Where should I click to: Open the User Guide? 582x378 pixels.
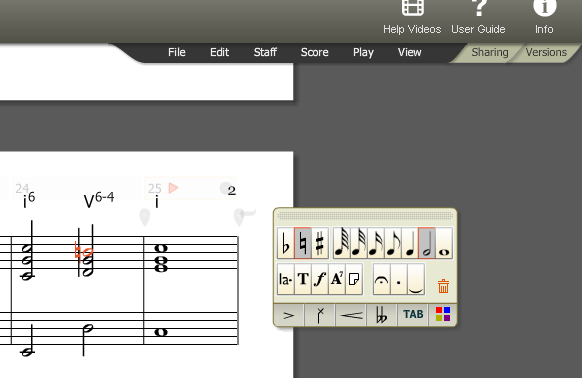[478, 17]
